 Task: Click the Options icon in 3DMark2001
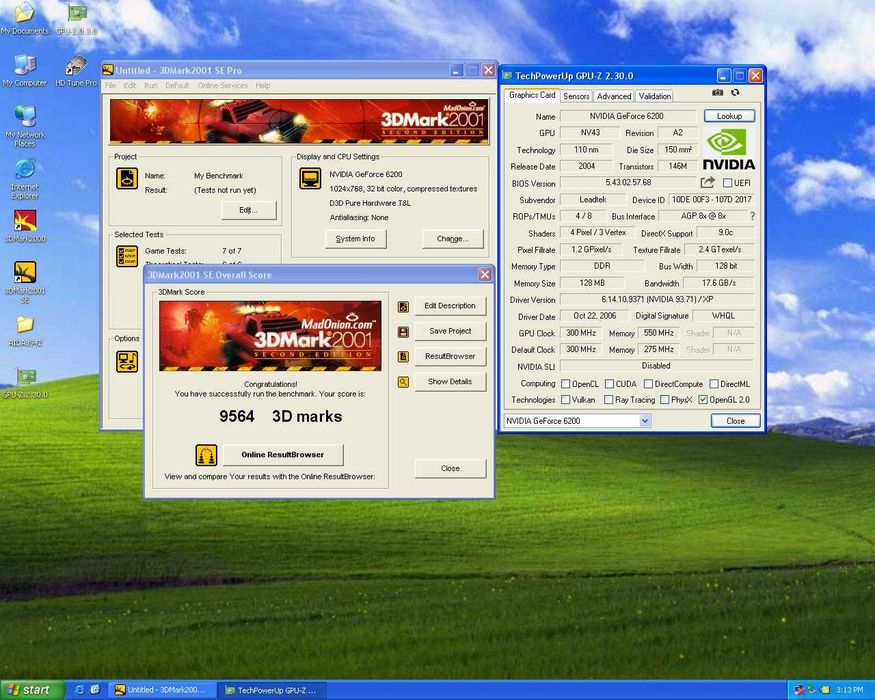click(x=127, y=361)
